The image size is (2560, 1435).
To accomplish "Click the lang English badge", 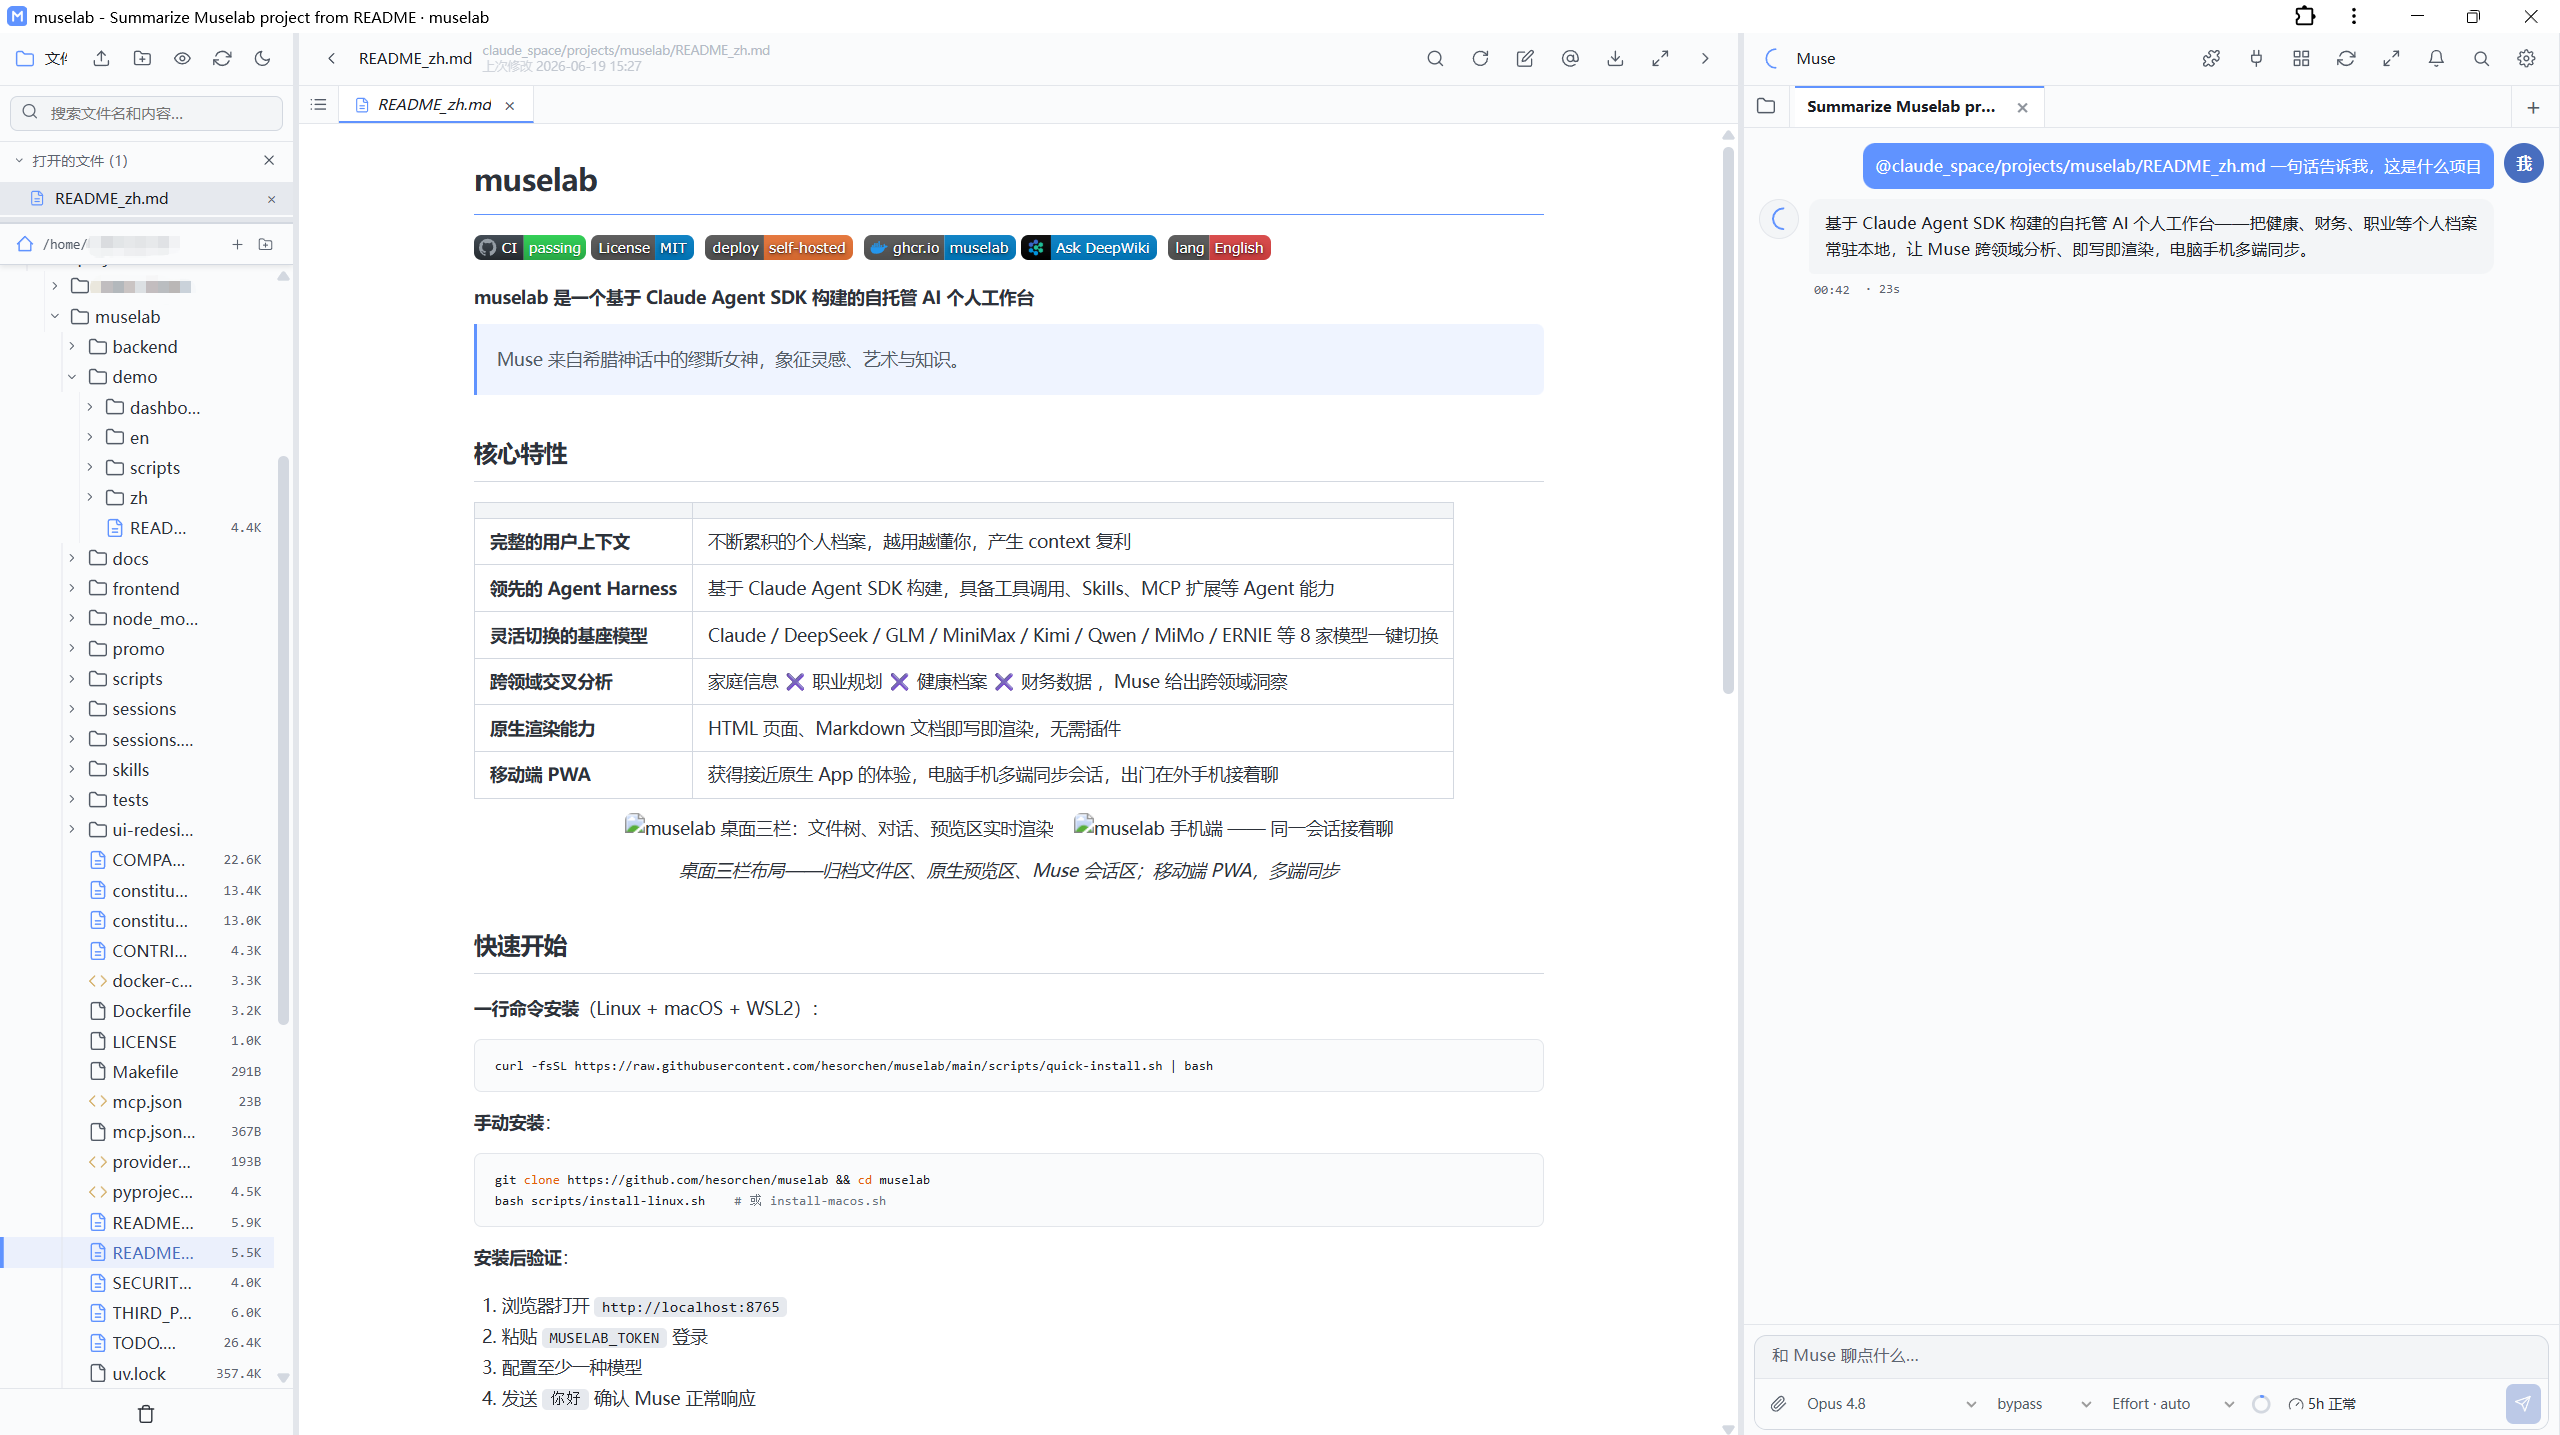I will tap(1219, 247).
